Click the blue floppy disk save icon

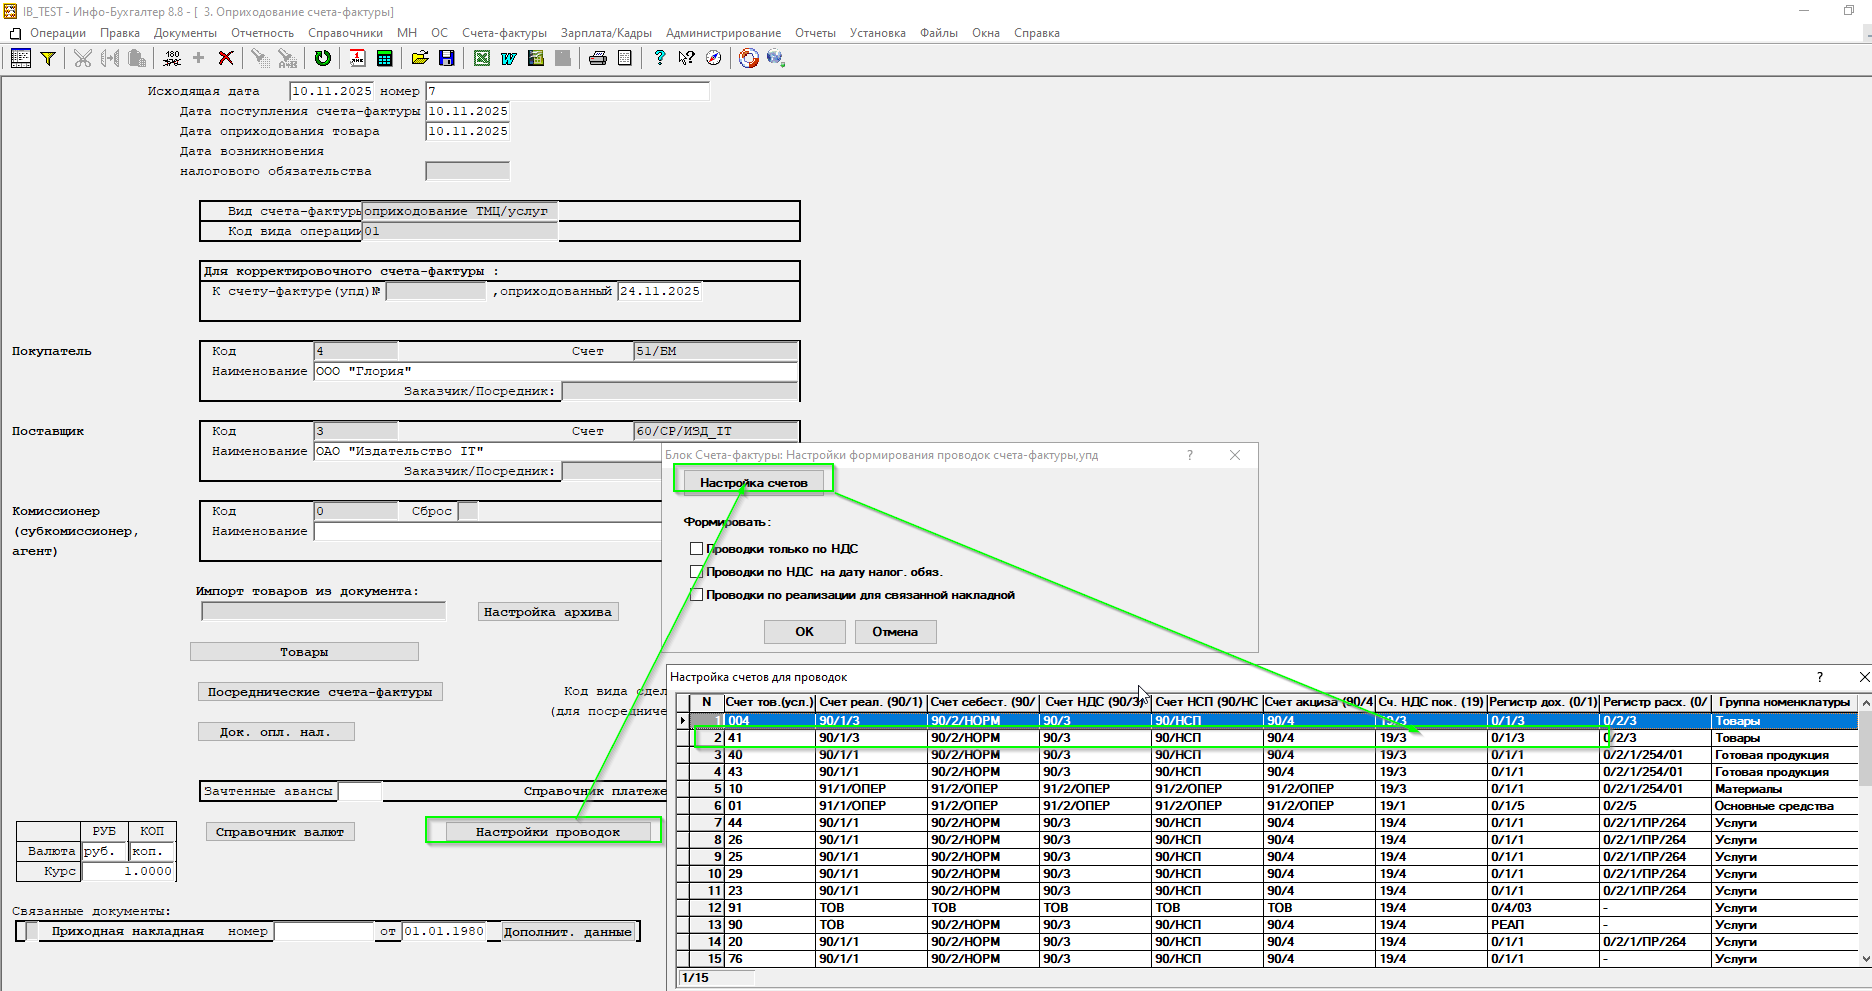coord(447,58)
